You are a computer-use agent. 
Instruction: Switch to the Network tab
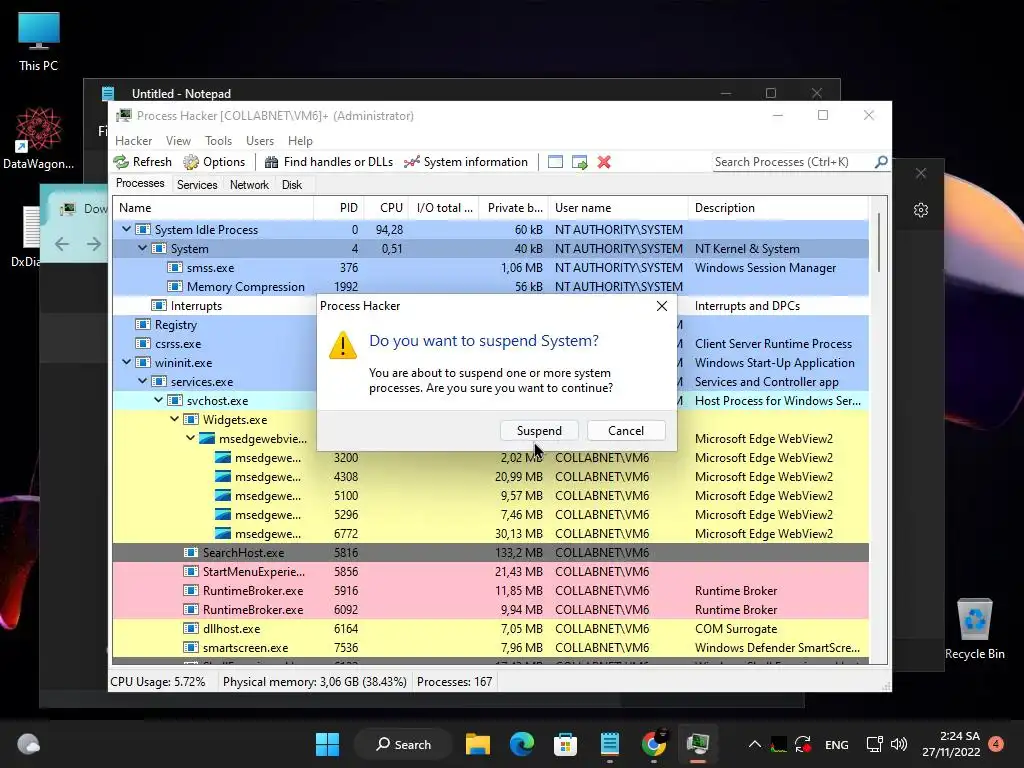coord(249,185)
